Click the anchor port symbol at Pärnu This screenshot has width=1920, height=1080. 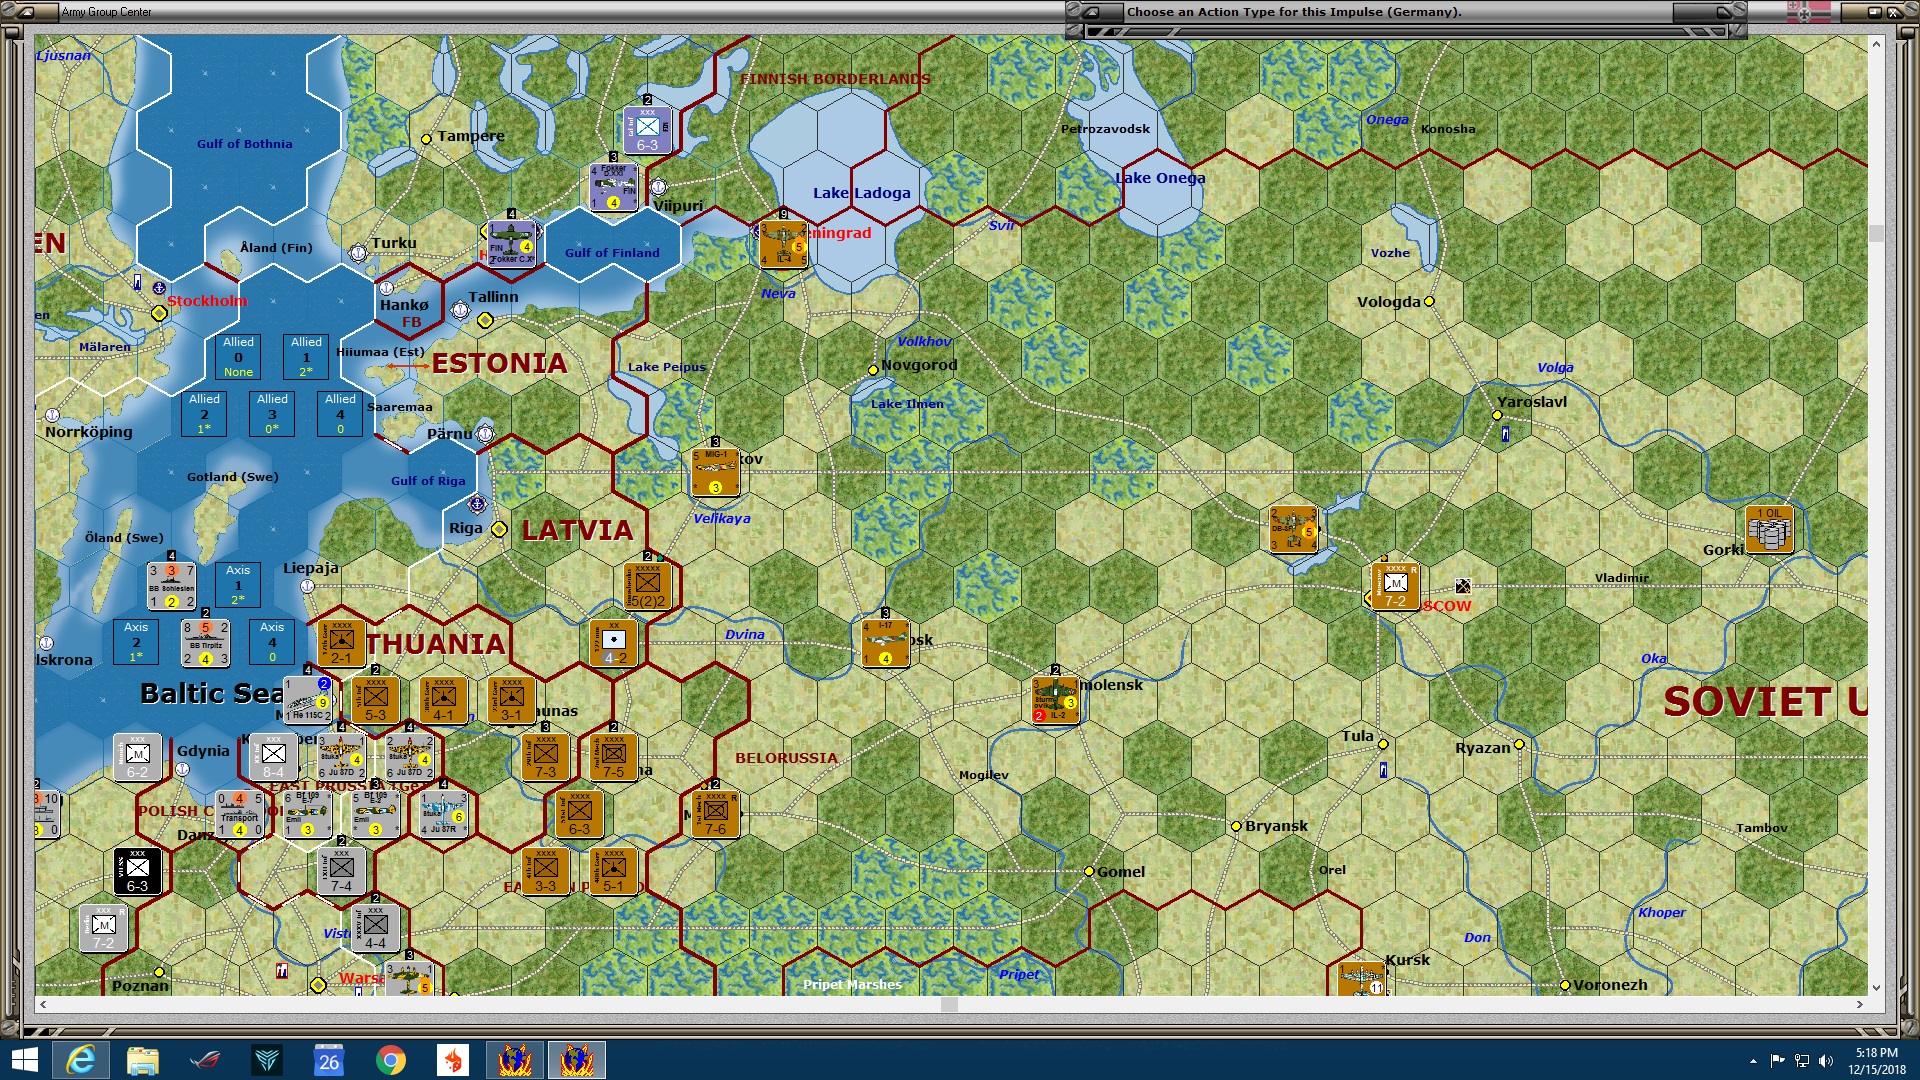pos(485,434)
